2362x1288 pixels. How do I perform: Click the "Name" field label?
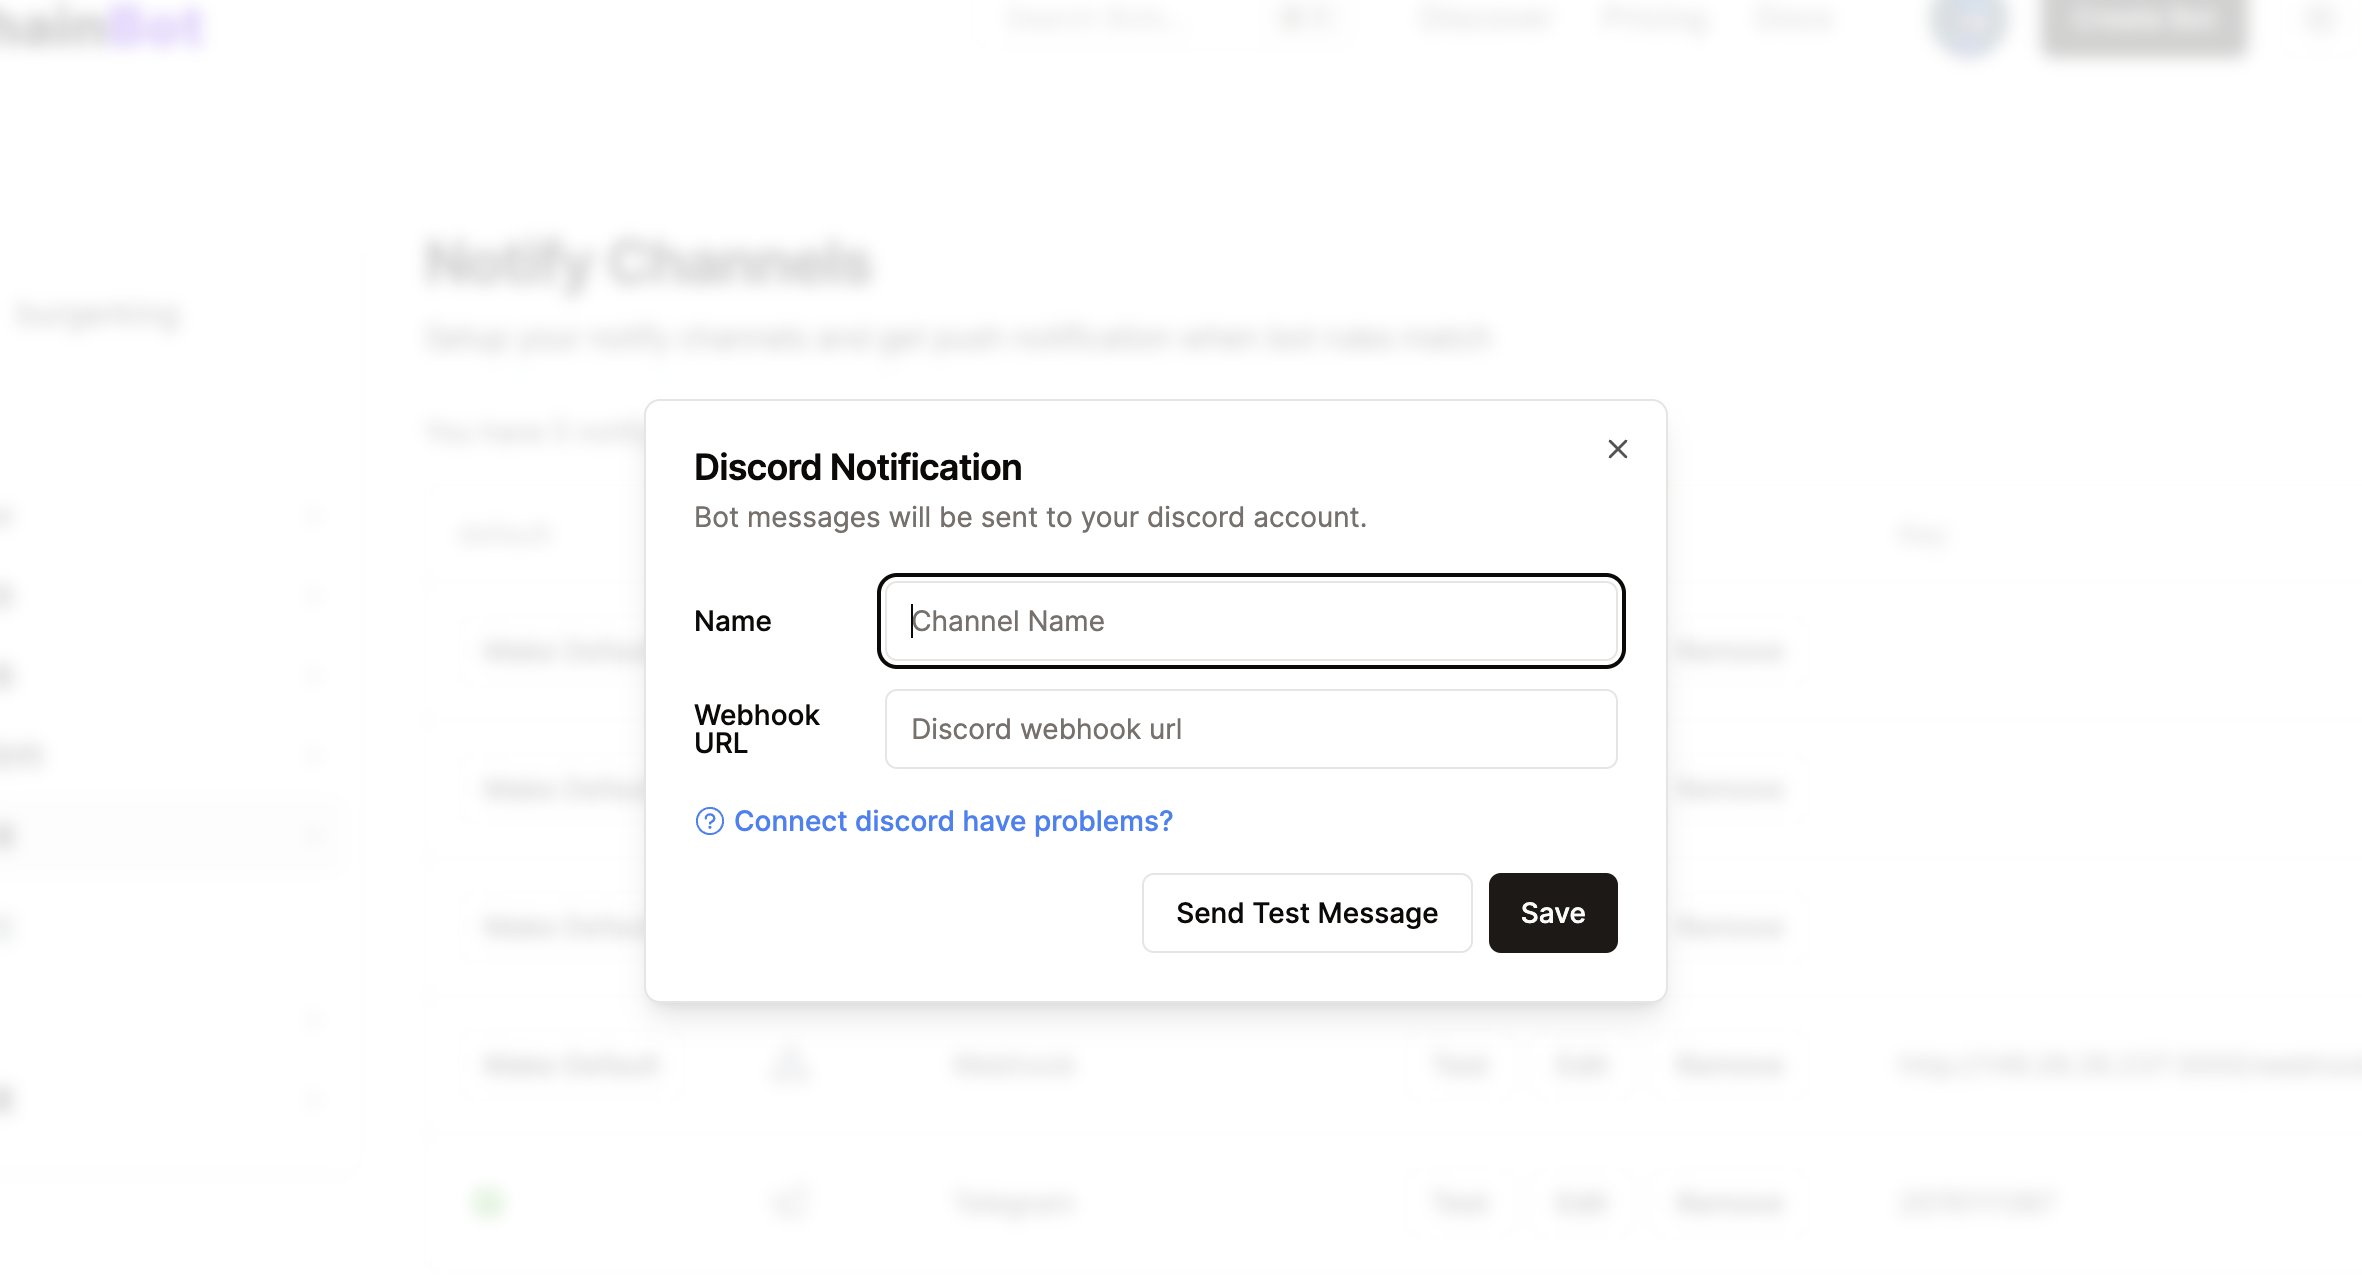pos(732,621)
